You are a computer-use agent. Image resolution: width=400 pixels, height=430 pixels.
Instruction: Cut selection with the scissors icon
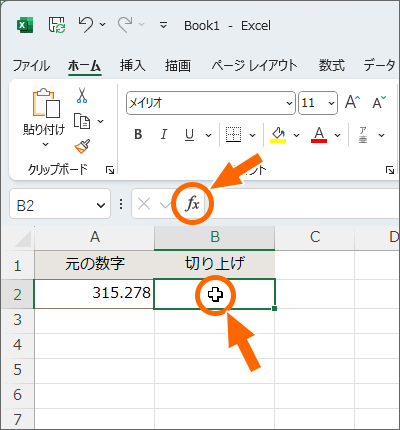82,95
